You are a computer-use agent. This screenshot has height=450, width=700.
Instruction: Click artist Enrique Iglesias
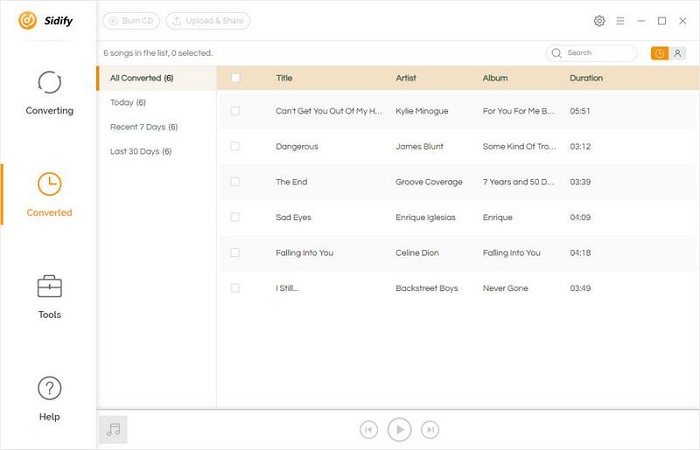425,217
